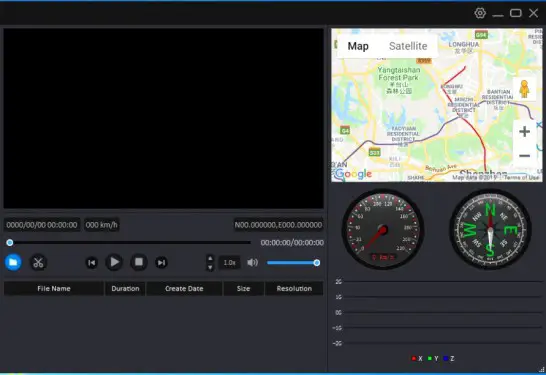Adjust the volume slider handle
This screenshot has height=375, width=546.
[317, 263]
